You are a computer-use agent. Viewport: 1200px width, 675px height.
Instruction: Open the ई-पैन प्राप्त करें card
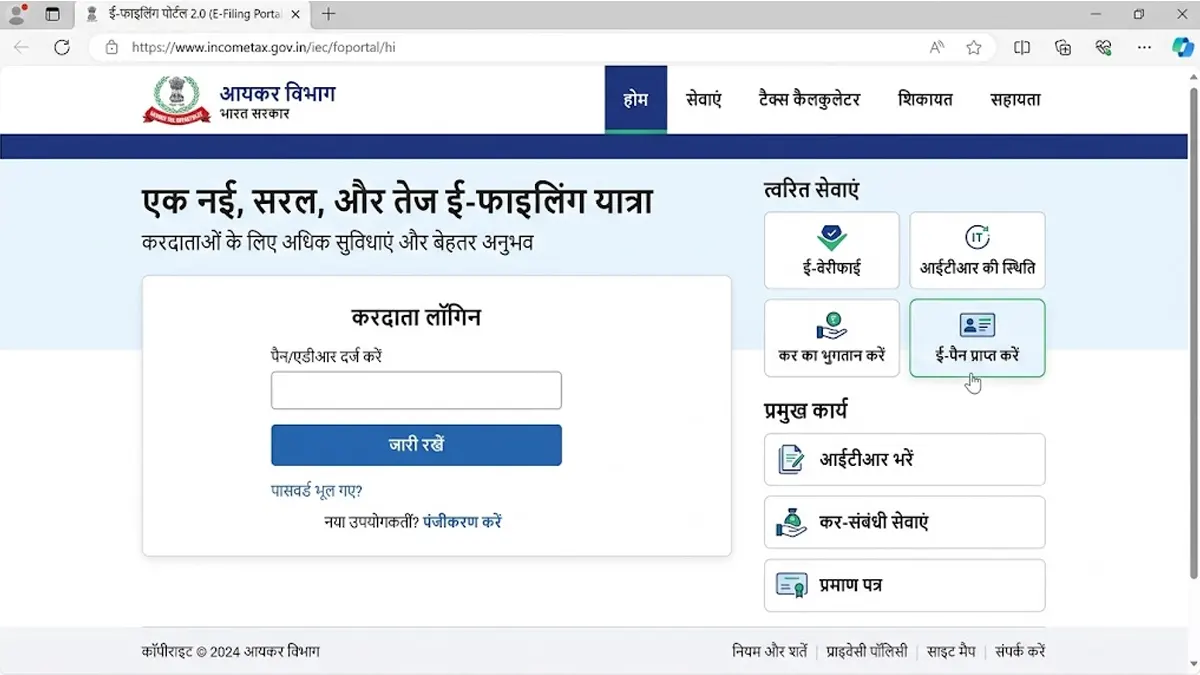[978, 338]
